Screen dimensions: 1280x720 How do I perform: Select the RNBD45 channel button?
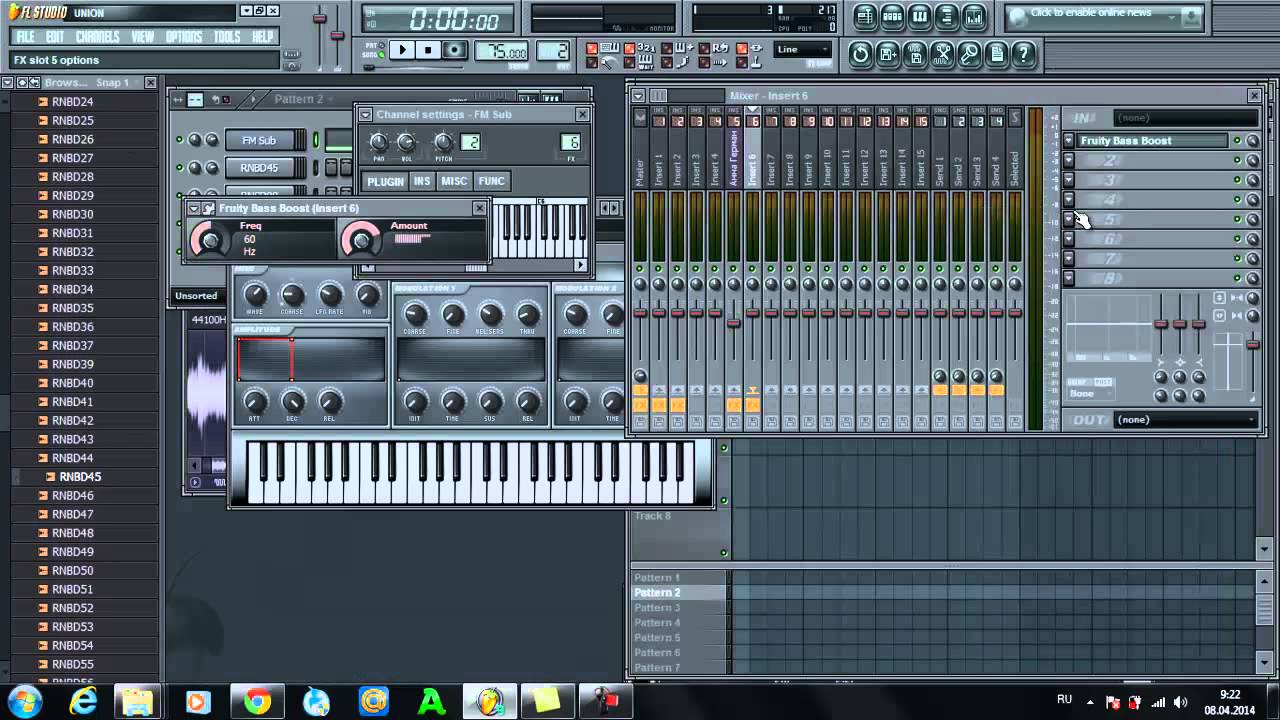pos(265,167)
